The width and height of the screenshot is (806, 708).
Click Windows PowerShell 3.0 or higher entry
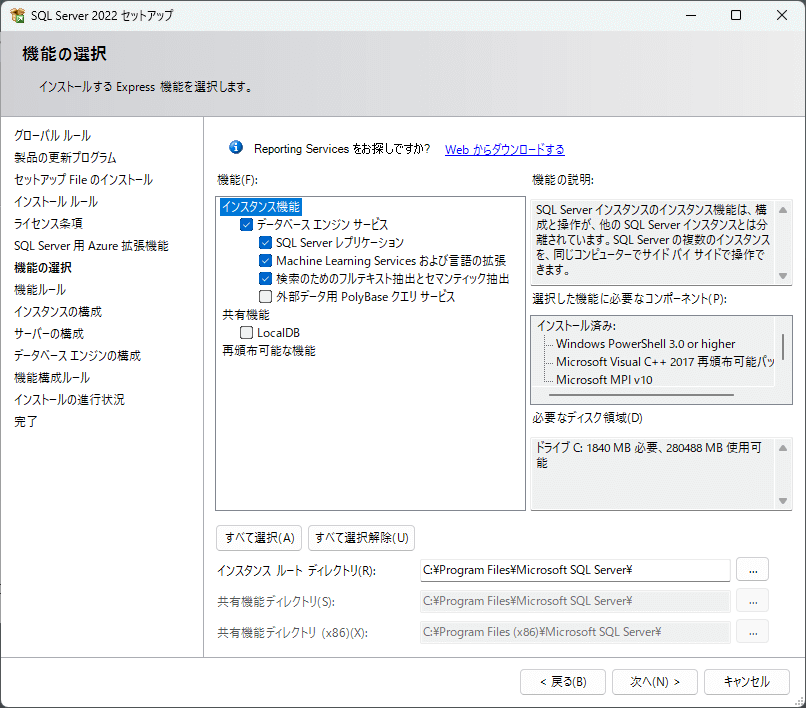[x=646, y=344]
